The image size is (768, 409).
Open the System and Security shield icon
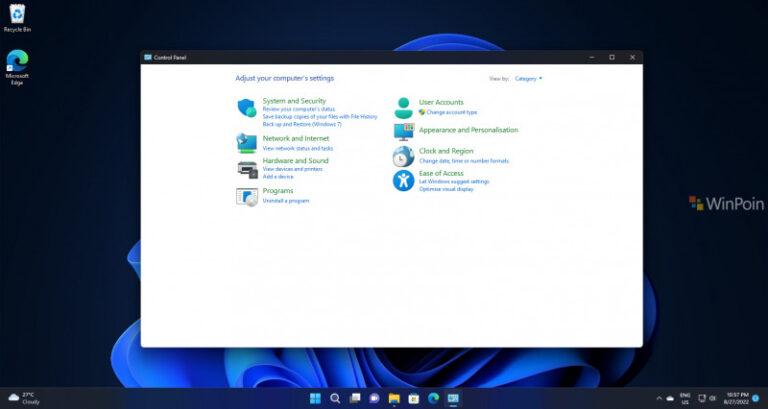tap(246, 108)
